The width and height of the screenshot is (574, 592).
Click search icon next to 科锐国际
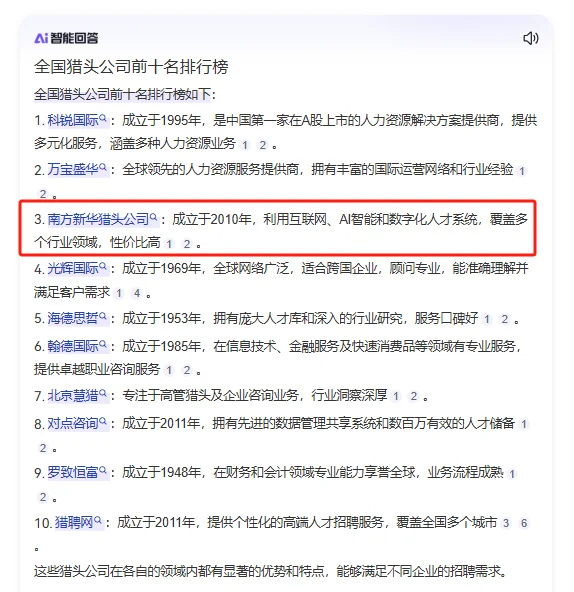(103, 118)
